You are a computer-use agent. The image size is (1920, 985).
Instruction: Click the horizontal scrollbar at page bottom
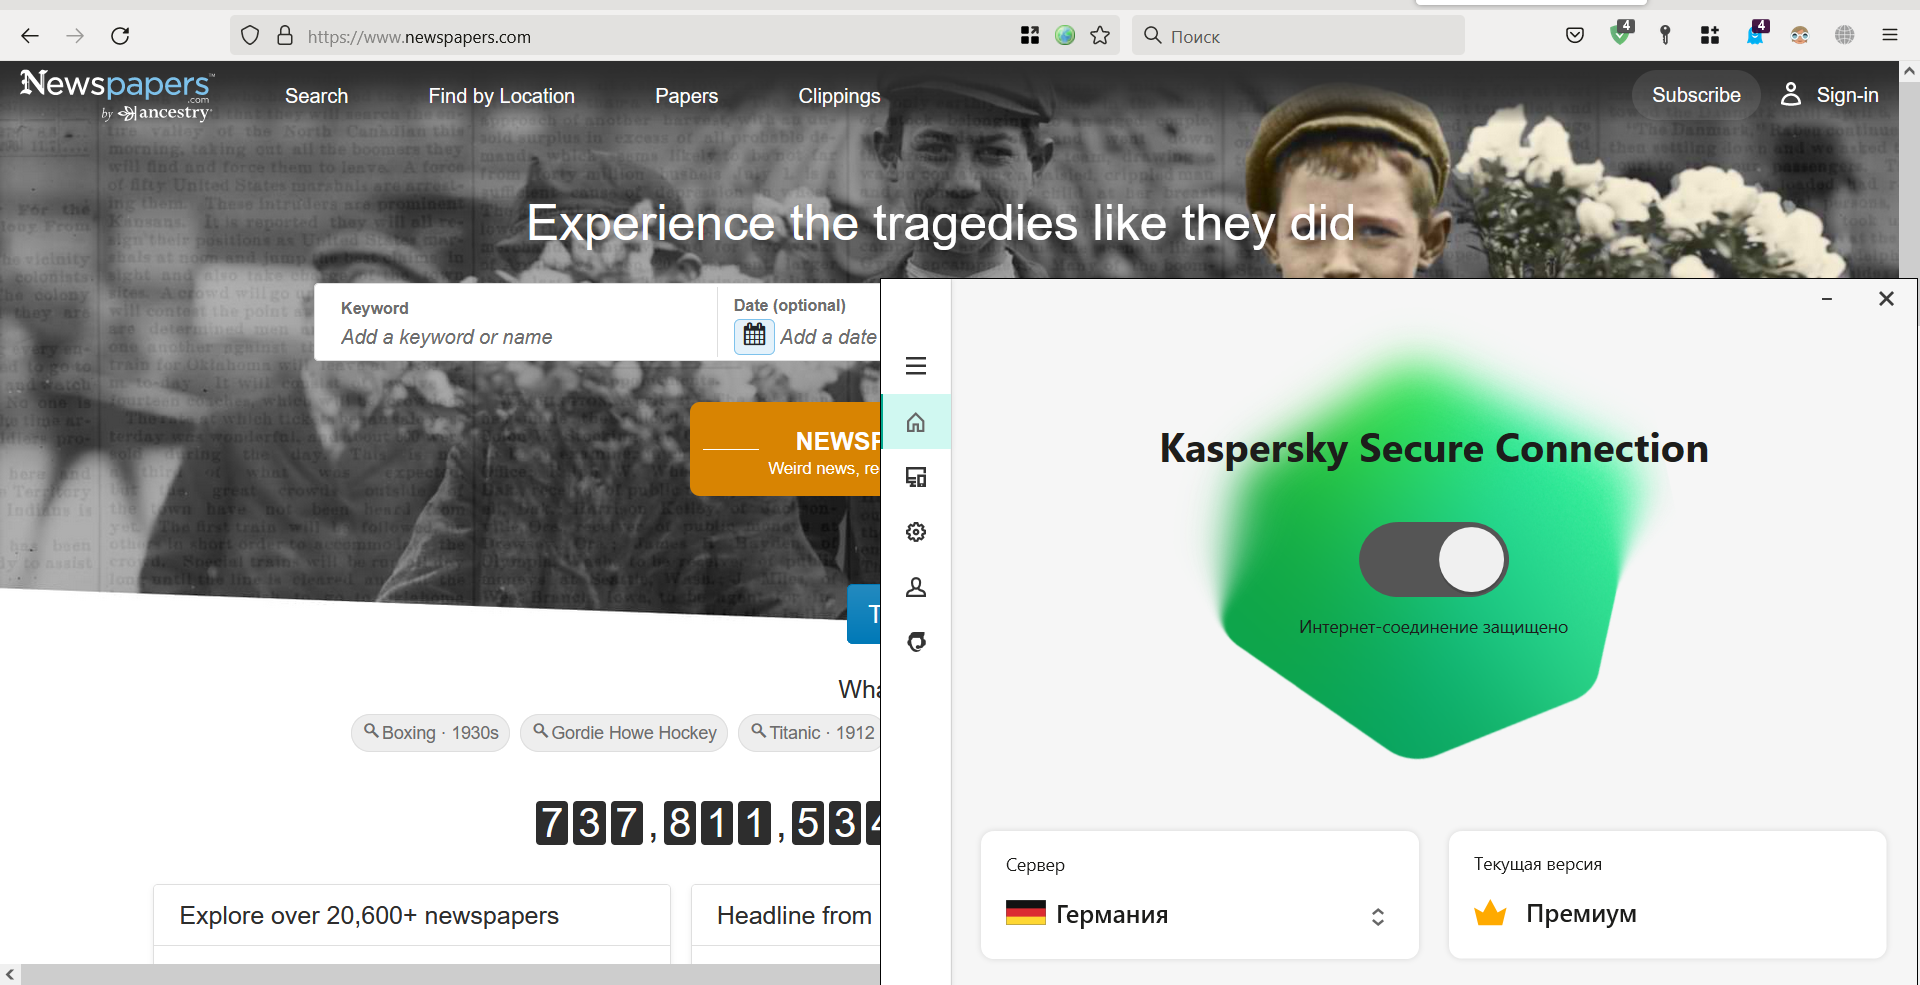point(450,974)
